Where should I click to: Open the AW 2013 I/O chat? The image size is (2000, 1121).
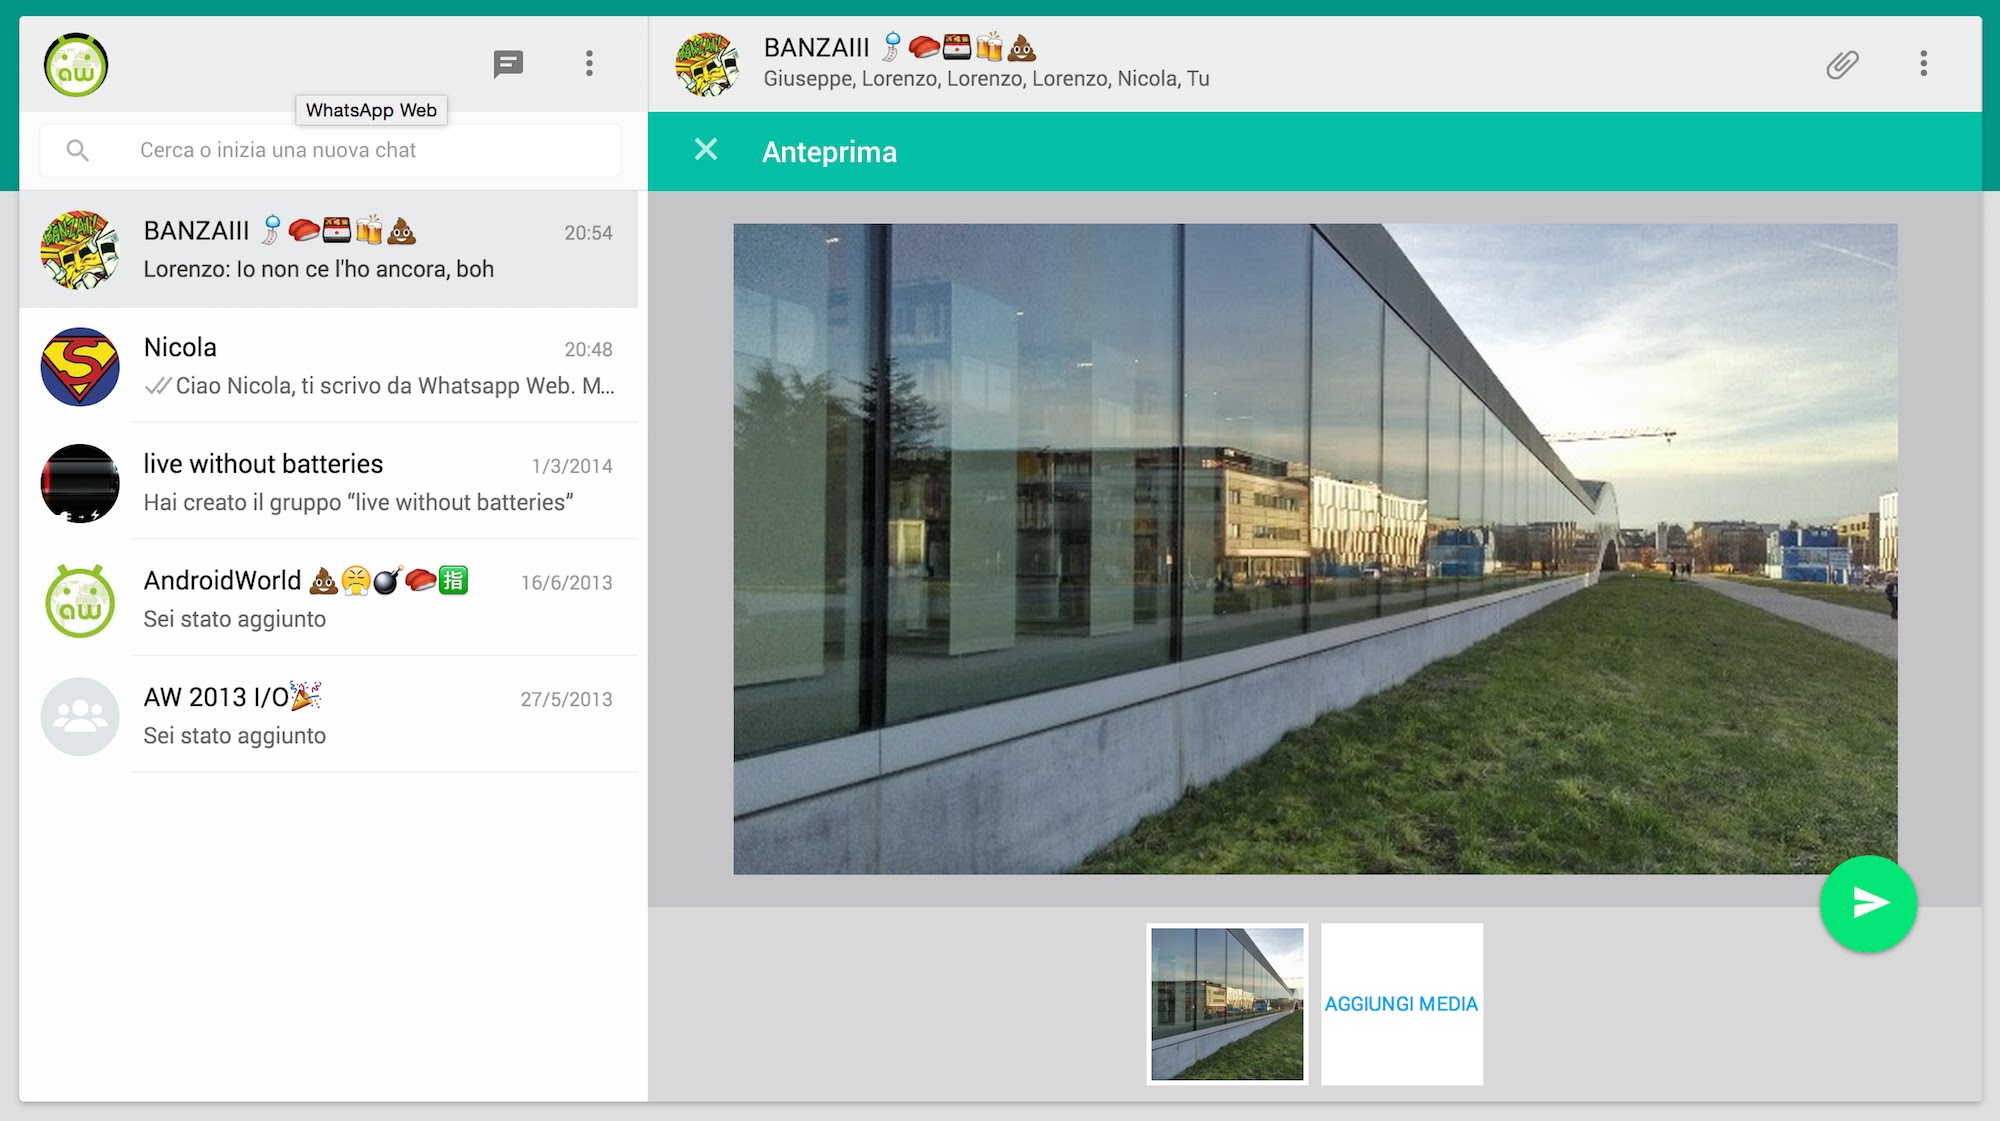[378, 716]
